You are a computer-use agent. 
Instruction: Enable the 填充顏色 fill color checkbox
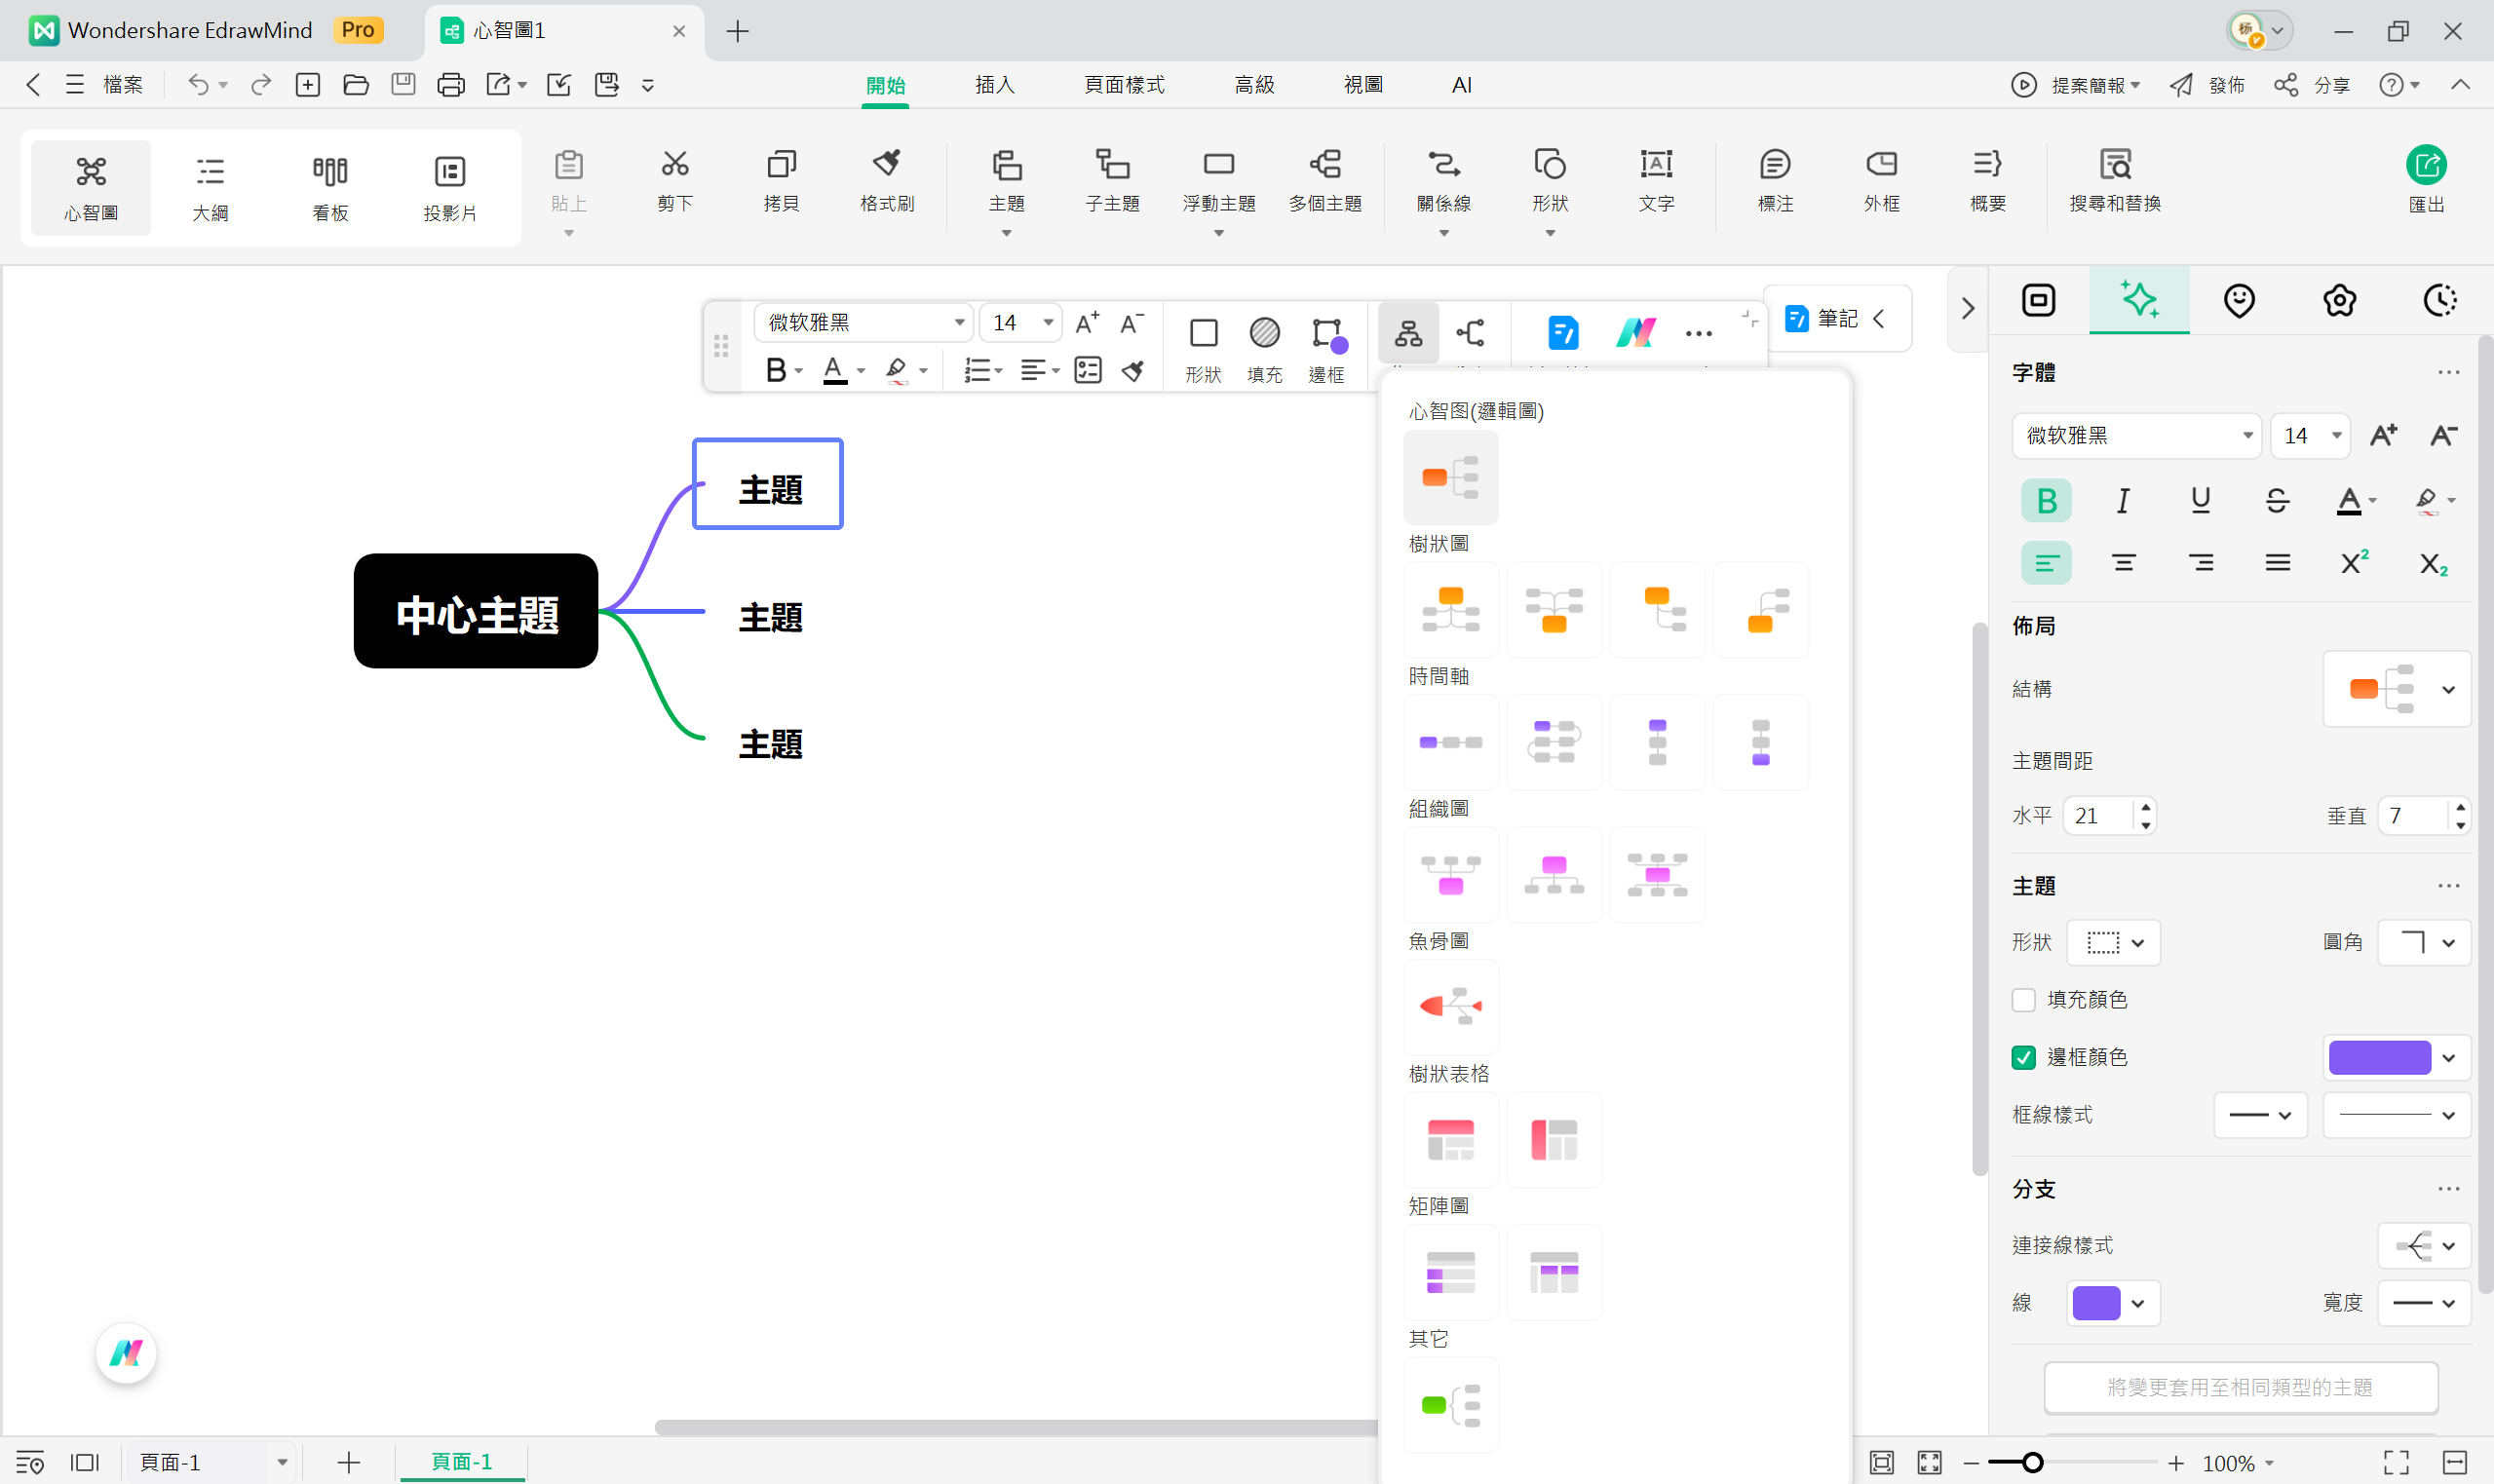(x=2025, y=999)
